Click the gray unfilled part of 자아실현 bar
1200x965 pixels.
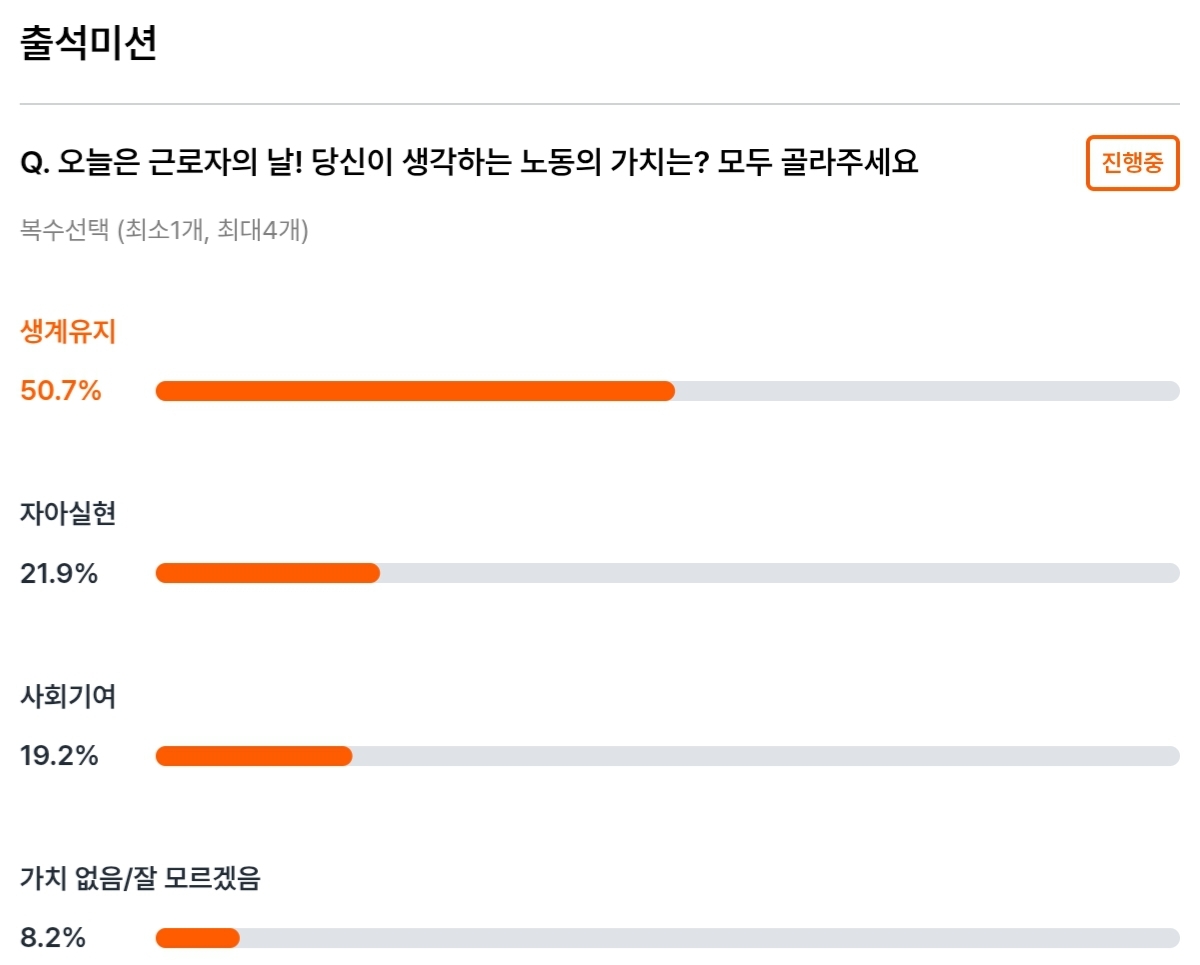click(x=780, y=573)
